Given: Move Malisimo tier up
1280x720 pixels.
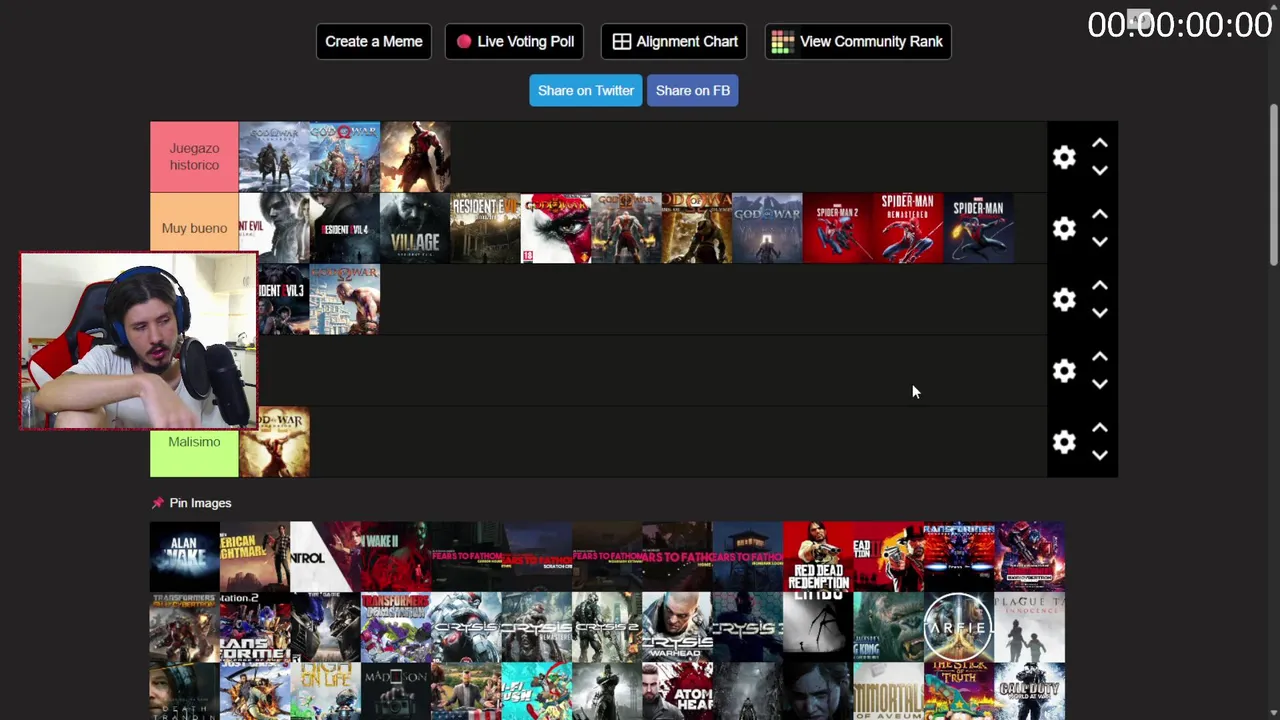Looking at the screenshot, I should 1100,428.
